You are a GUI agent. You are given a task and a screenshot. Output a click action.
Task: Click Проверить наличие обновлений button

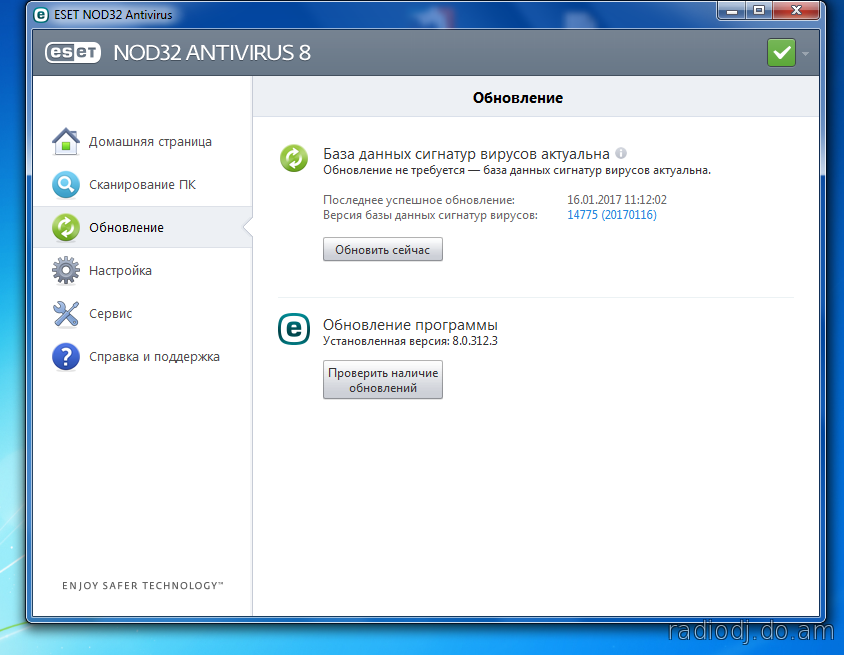[383, 380]
